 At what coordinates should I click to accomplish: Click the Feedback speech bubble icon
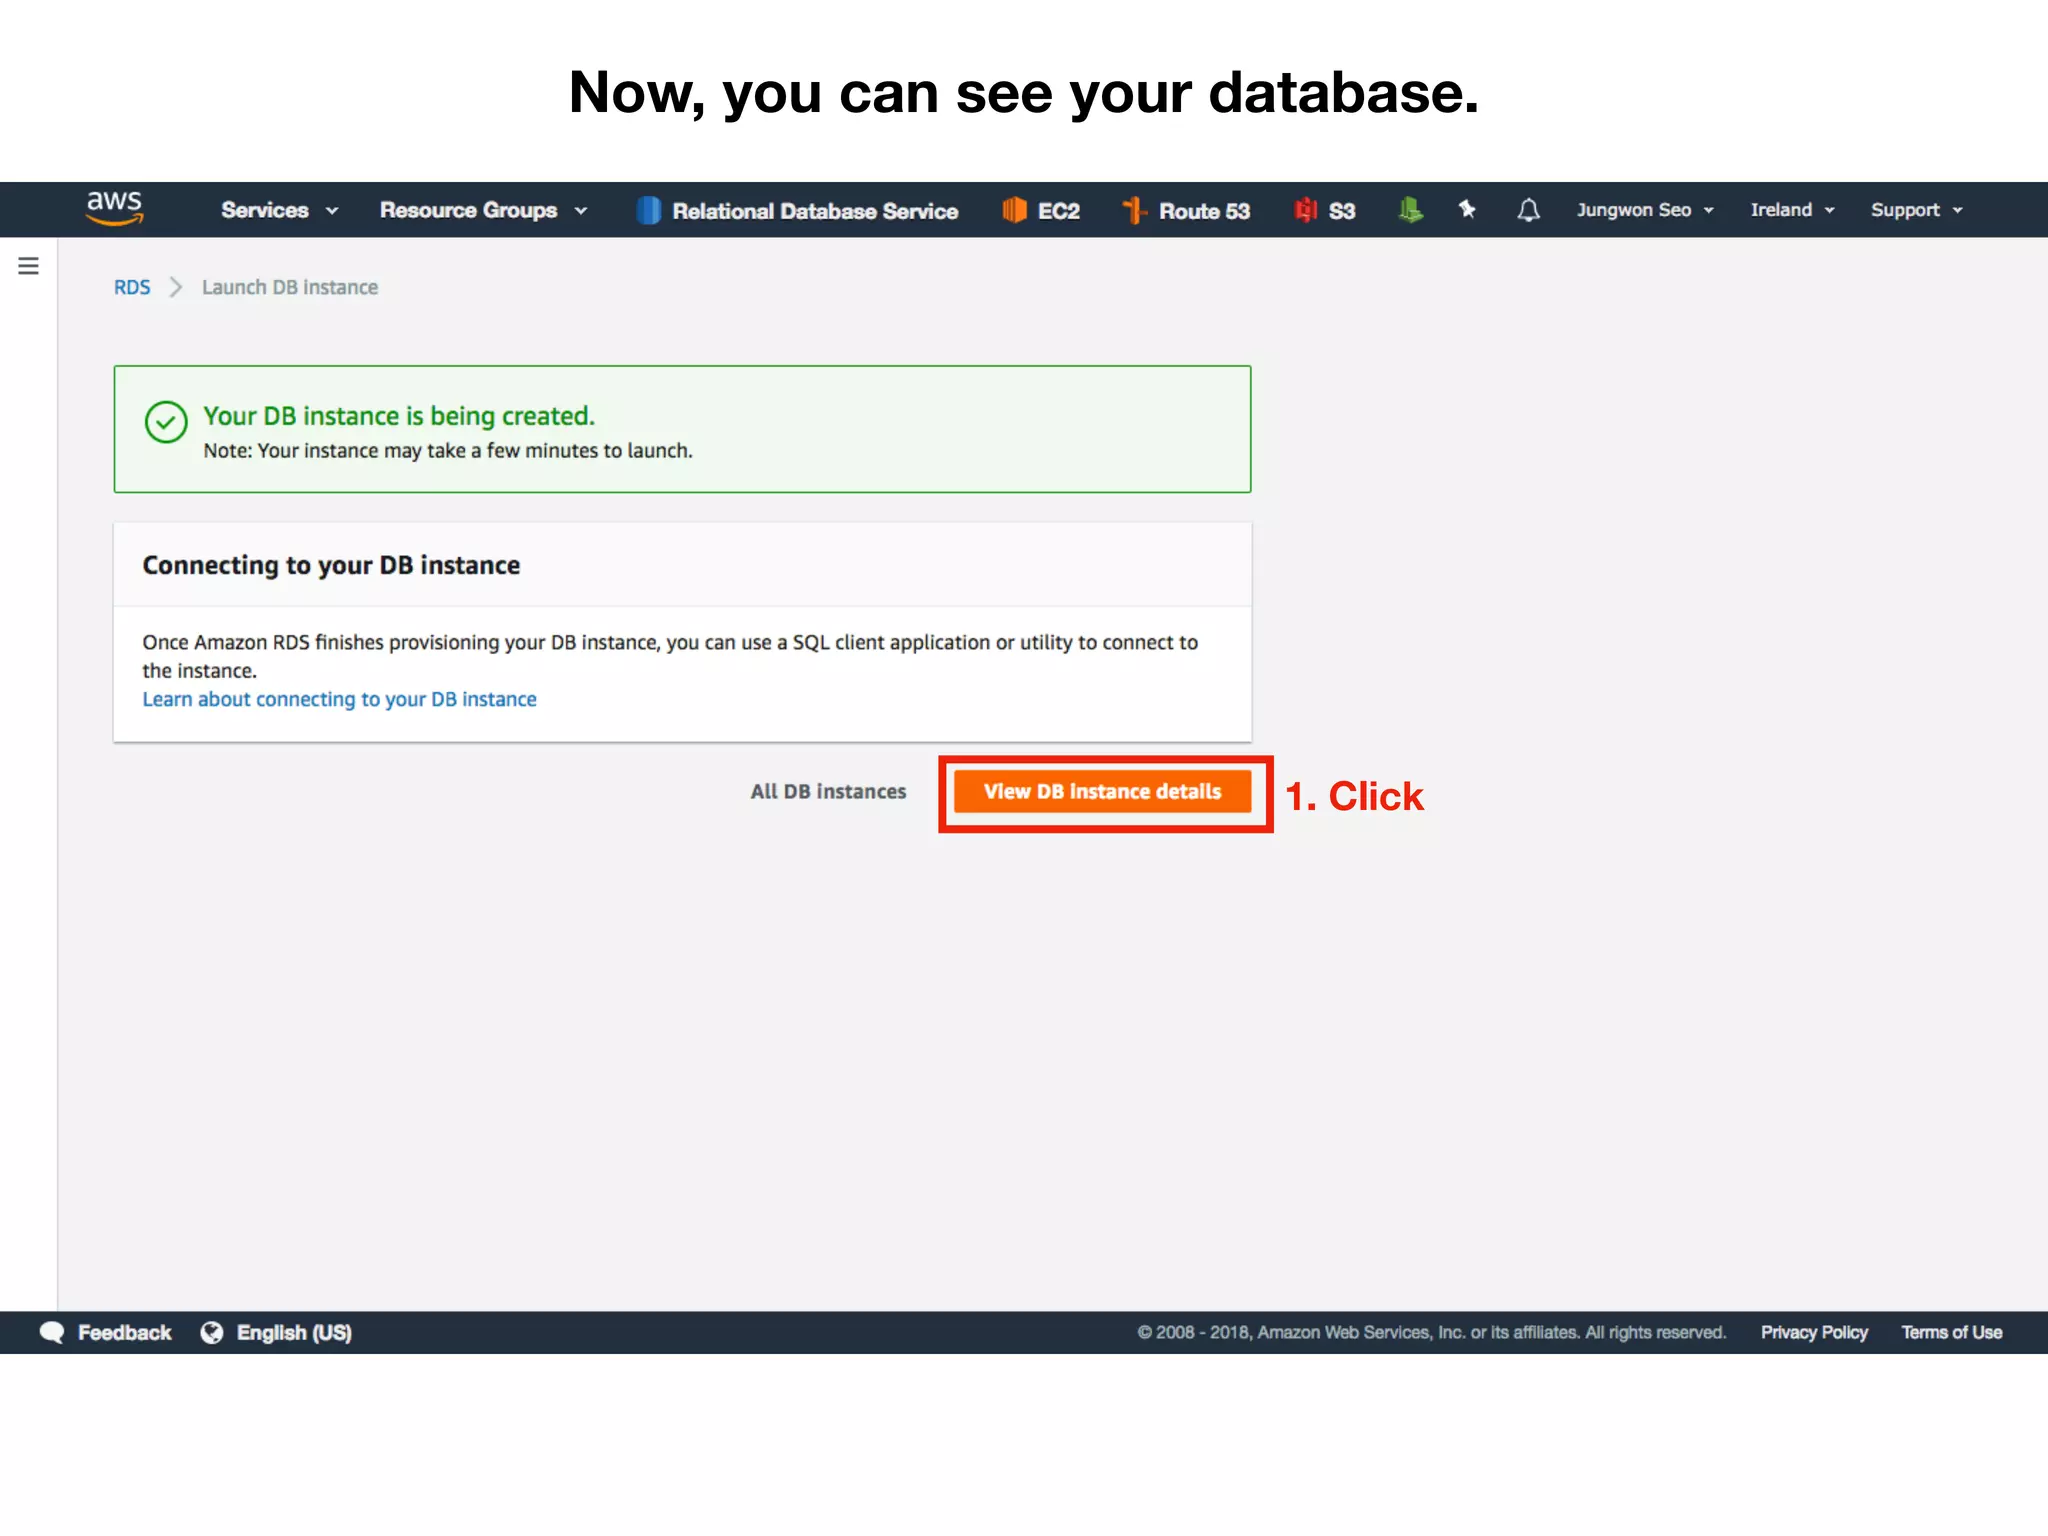pyautogui.click(x=52, y=1332)
